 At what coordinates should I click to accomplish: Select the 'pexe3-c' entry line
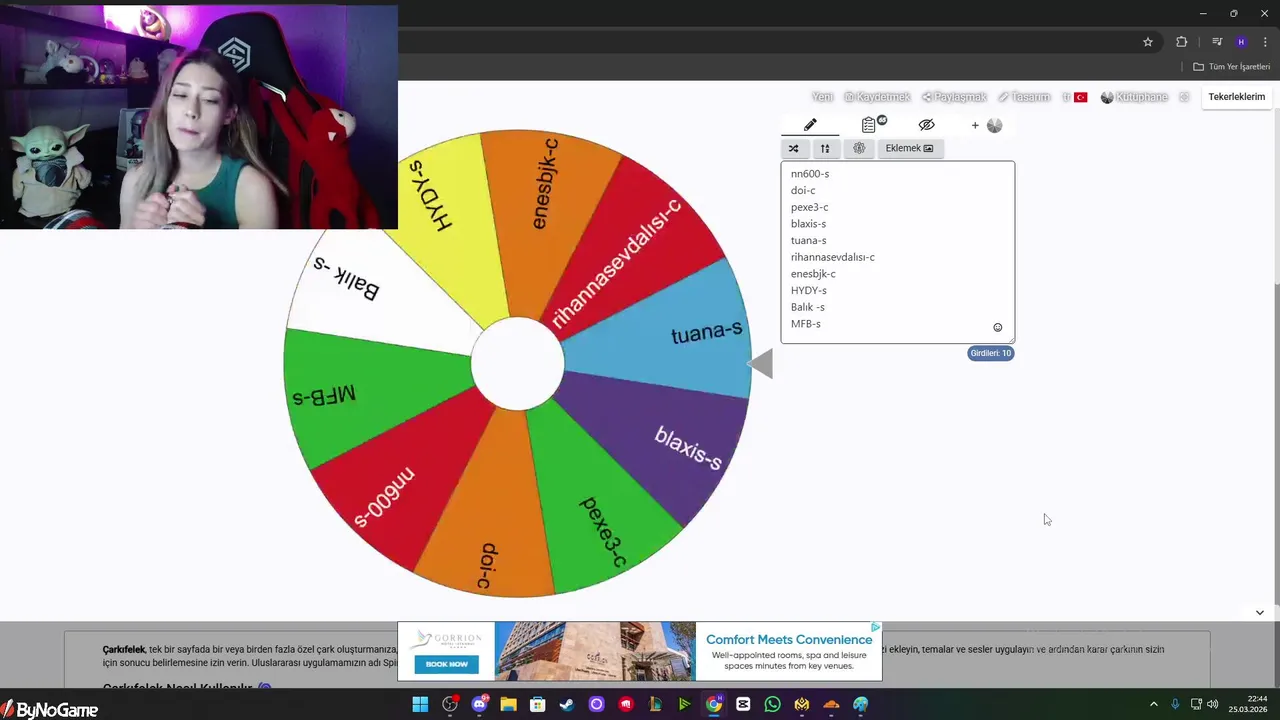pyautogui.click(x=809, y=207)
